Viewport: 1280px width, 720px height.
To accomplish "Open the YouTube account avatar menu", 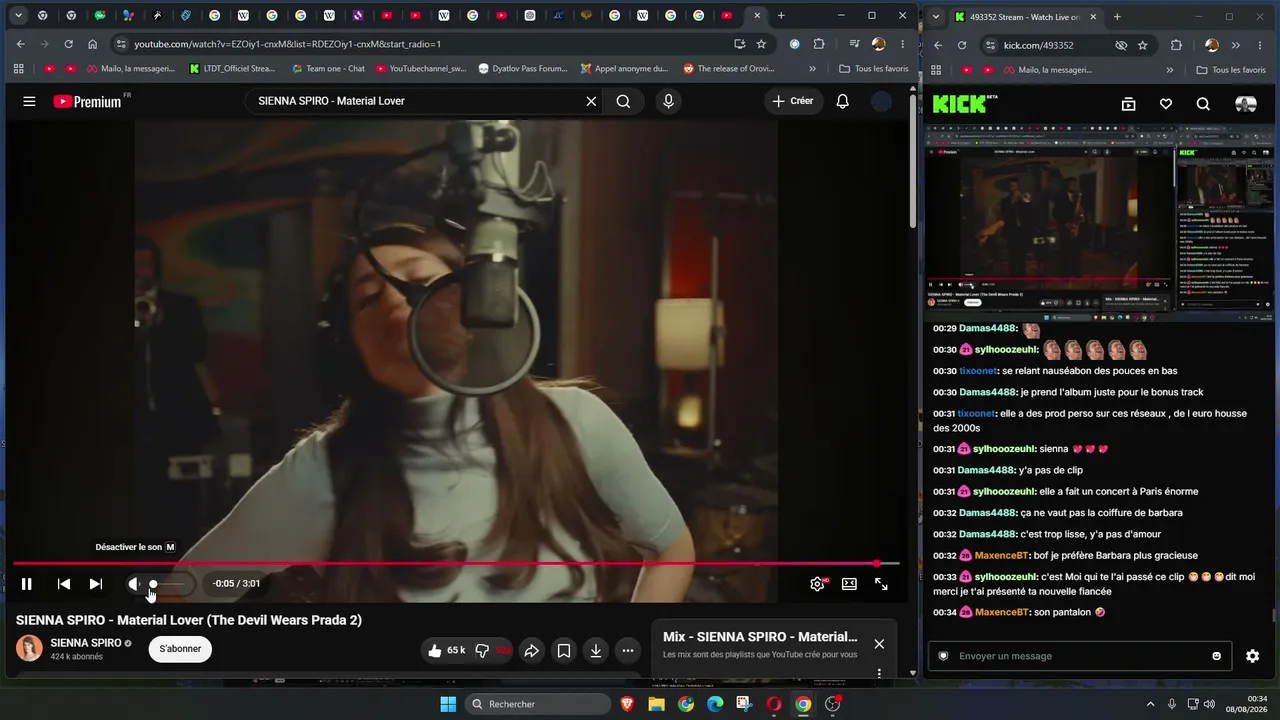I will (x=881, y=101).
